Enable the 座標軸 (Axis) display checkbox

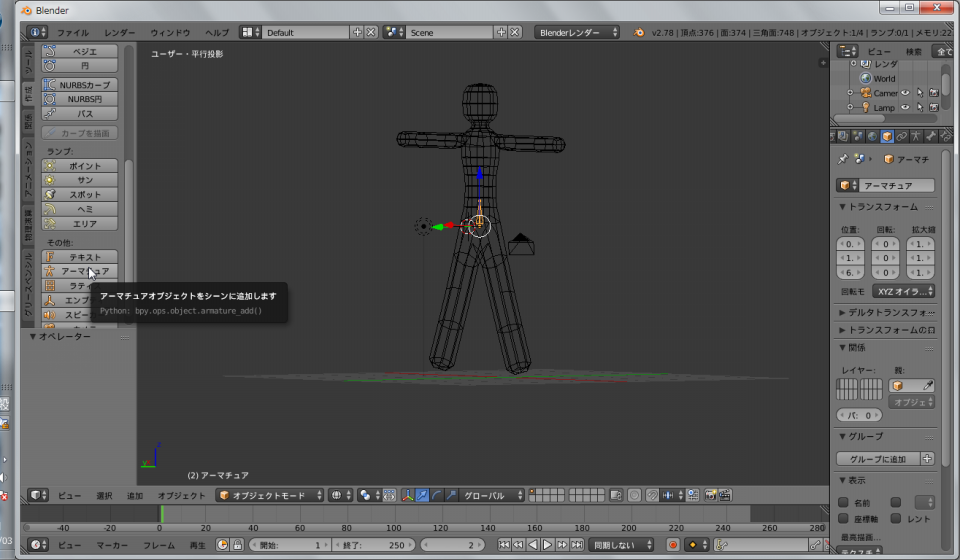tap(843, 518)
